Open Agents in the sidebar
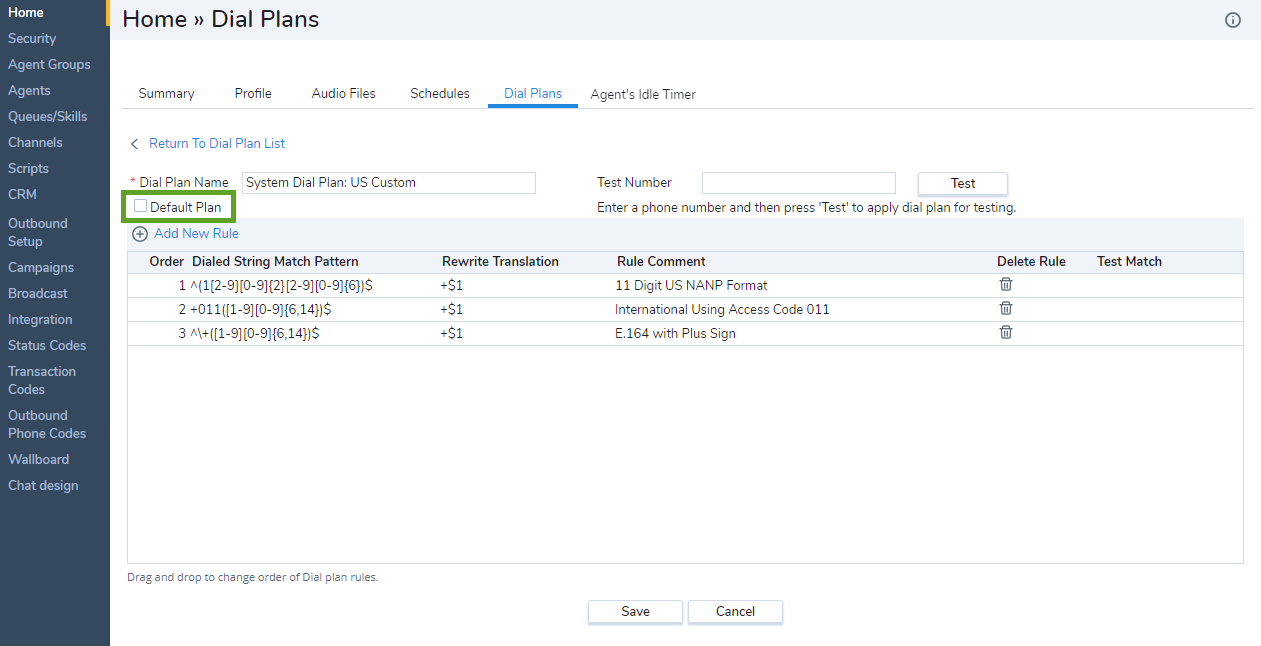1261x646 pixels. tap(29, 91)
